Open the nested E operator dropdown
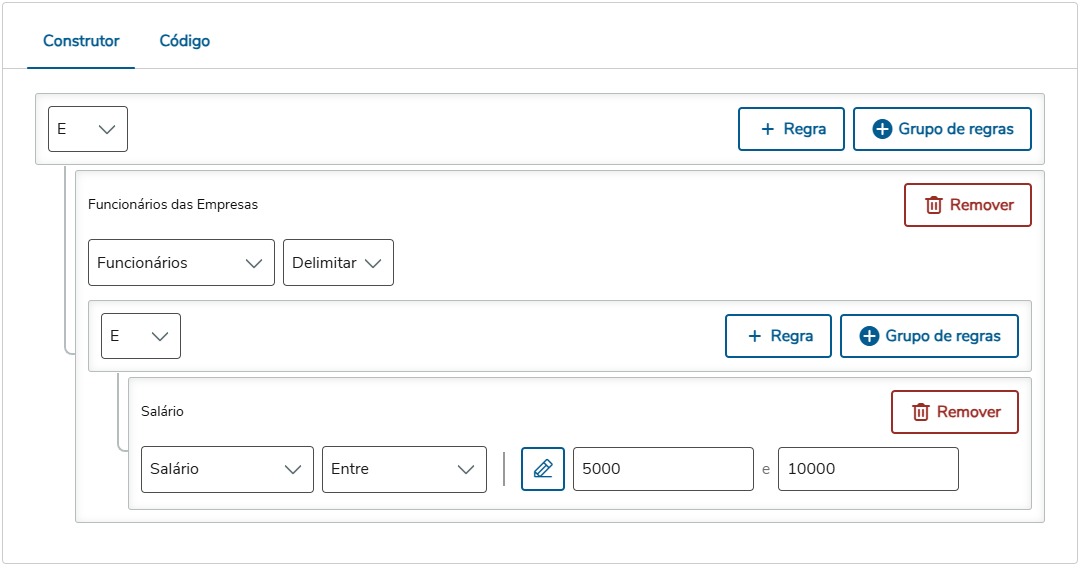The image size is (1085, 568). 141,336
